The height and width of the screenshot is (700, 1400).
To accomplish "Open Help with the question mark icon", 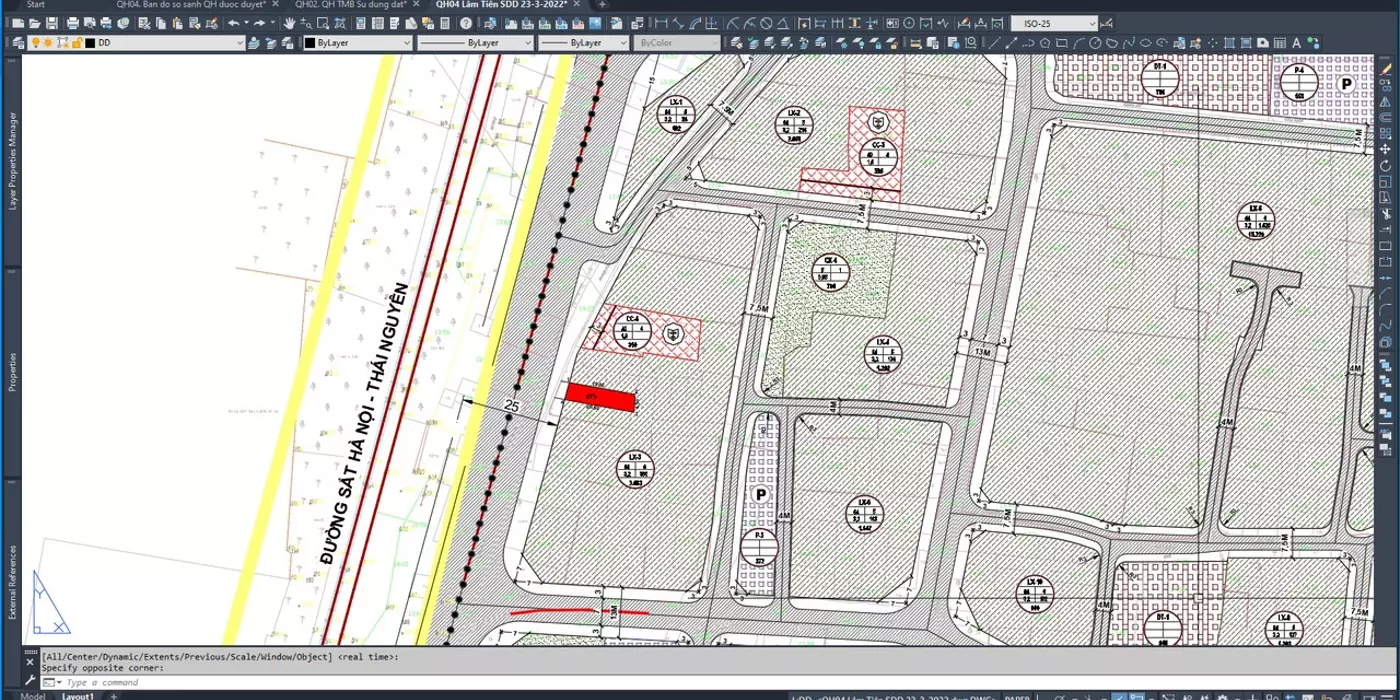I will pyautogui.click(x=467, y=23).
